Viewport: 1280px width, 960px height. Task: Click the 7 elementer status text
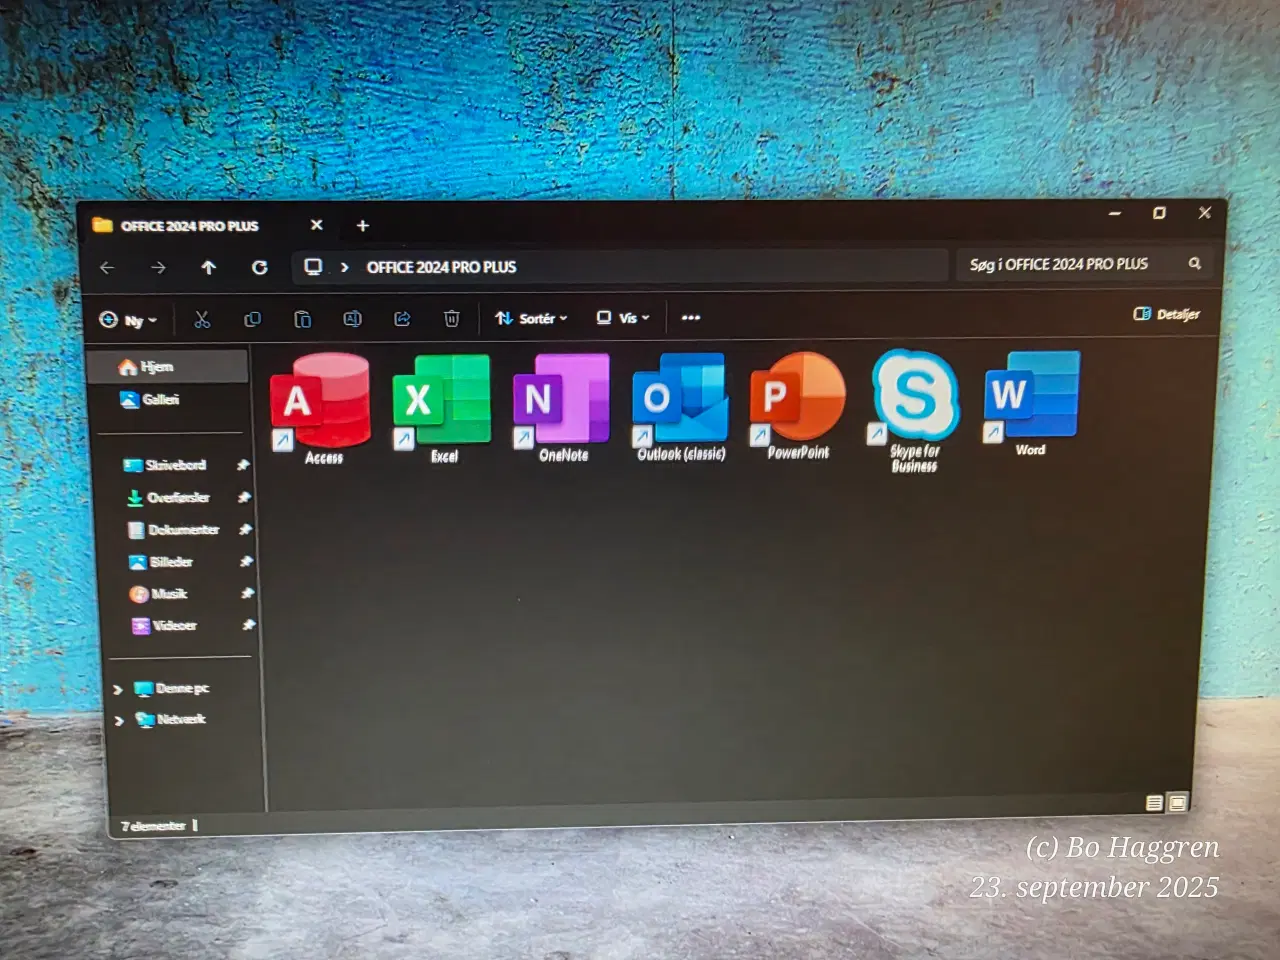pos(153,826)
